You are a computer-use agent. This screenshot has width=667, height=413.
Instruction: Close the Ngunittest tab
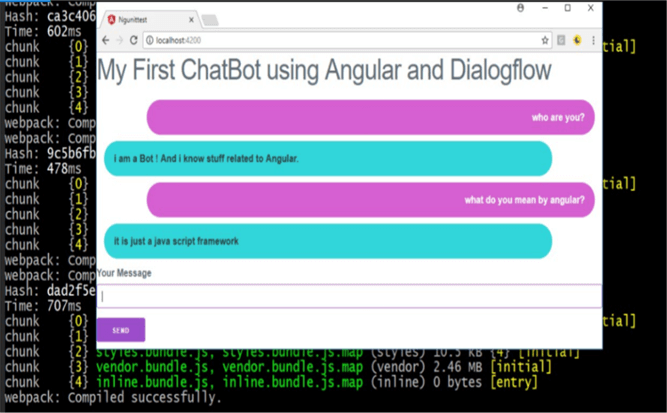pos(191,20)
